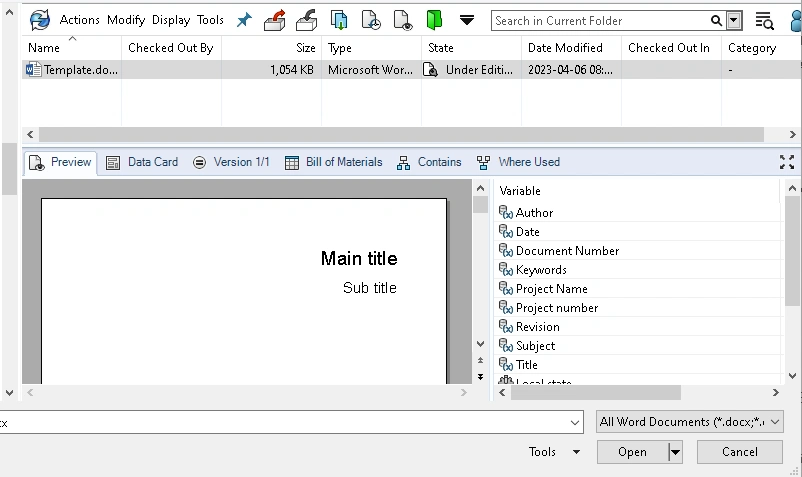Open the search box dropdown arrow
802x477 pixels.
click(x=734, y=20)
